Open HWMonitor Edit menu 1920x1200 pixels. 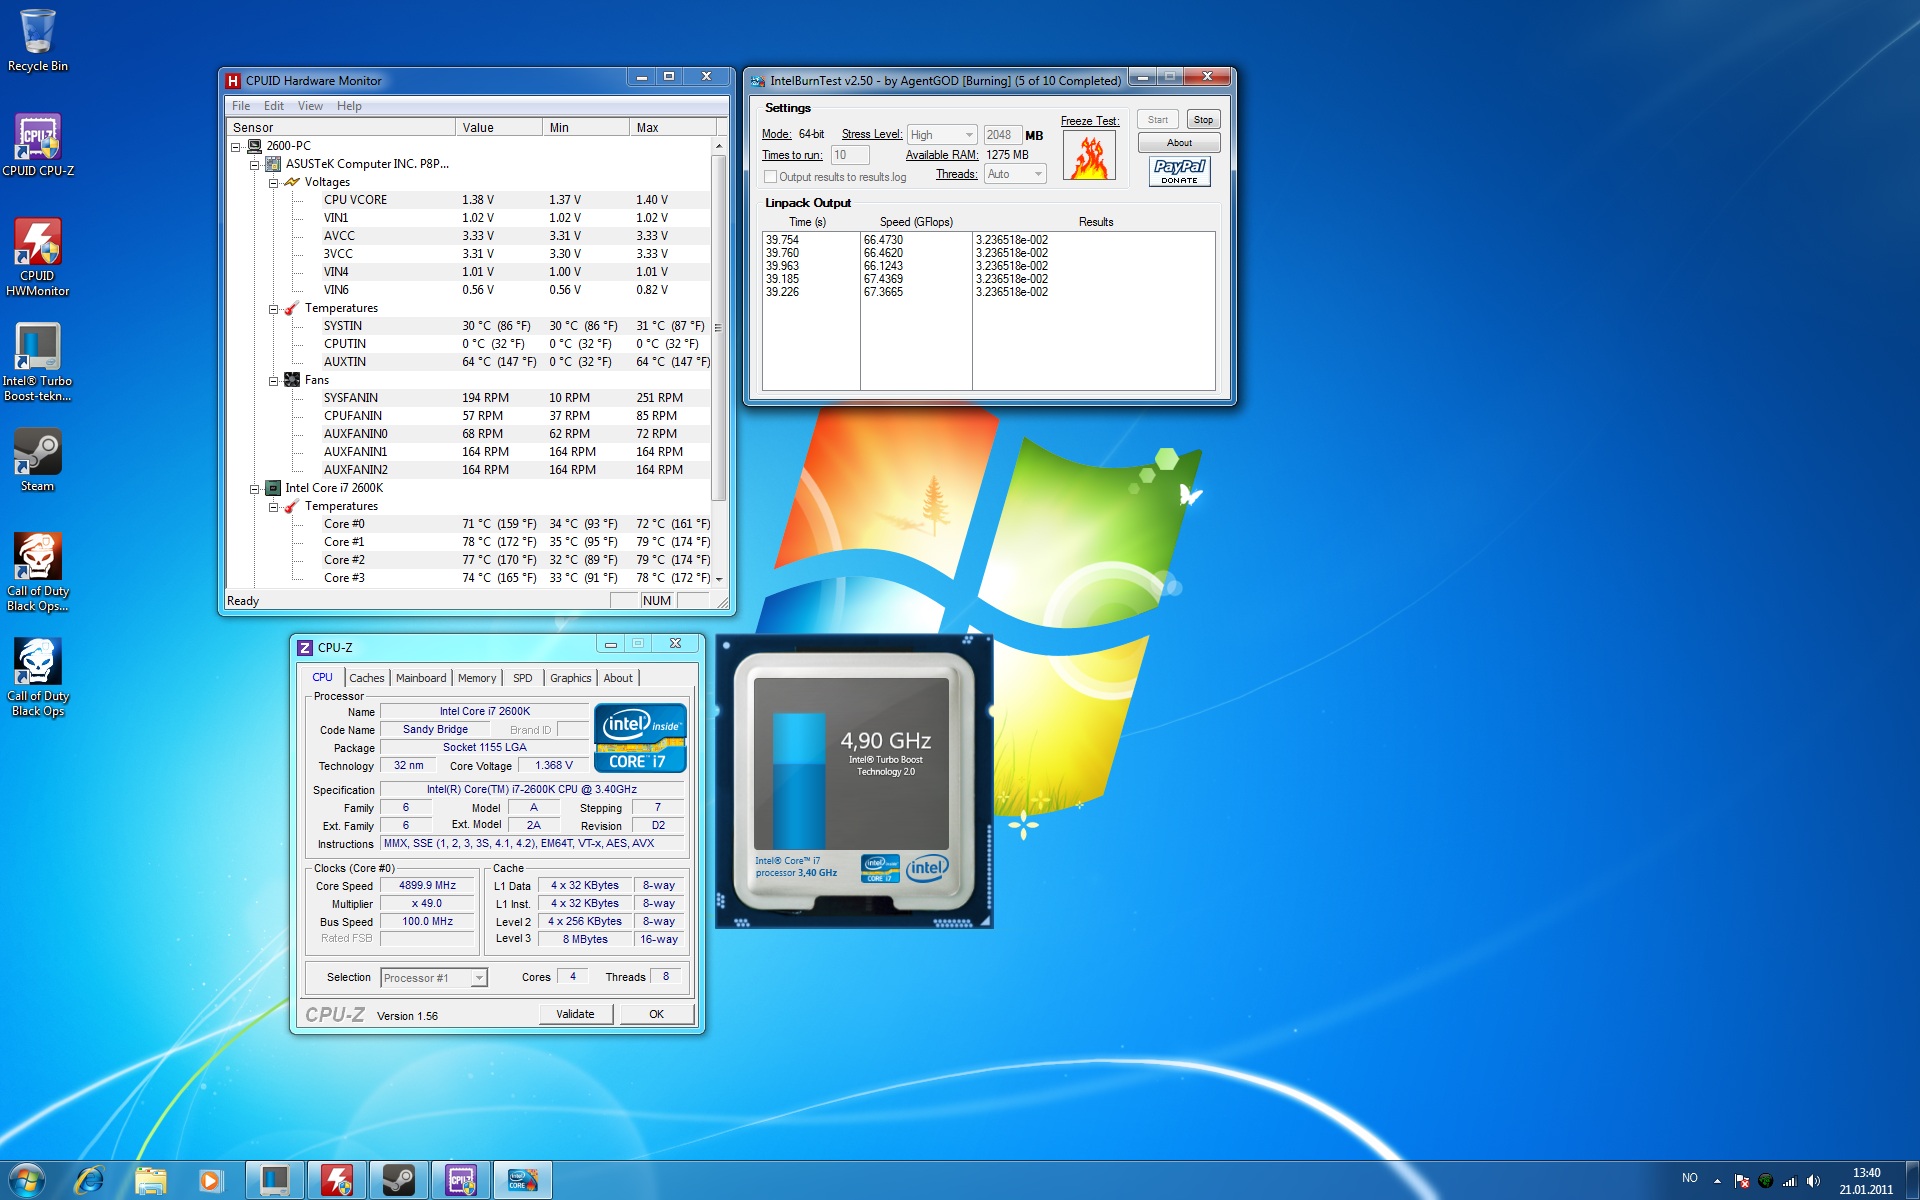tap(274, 106)
